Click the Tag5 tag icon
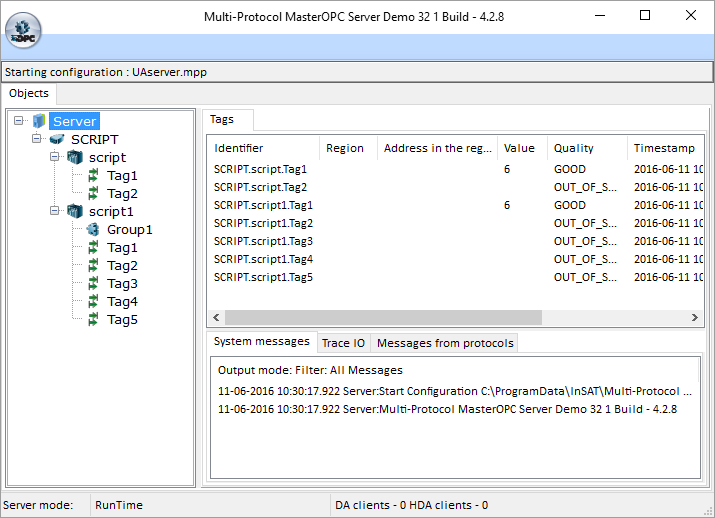 (93, 320)
